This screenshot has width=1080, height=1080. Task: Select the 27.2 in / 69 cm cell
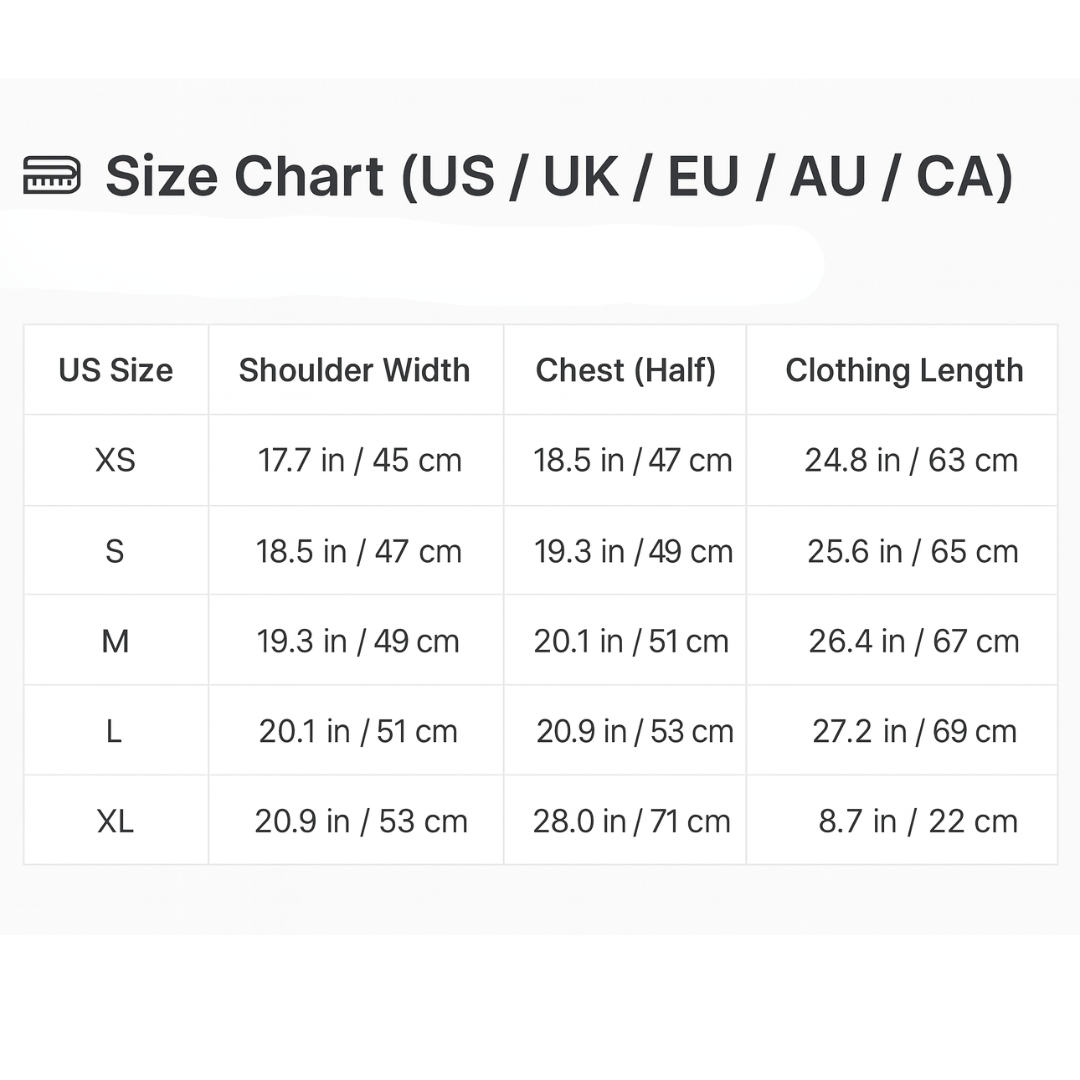pyautogui.click(x=914, y=731)
